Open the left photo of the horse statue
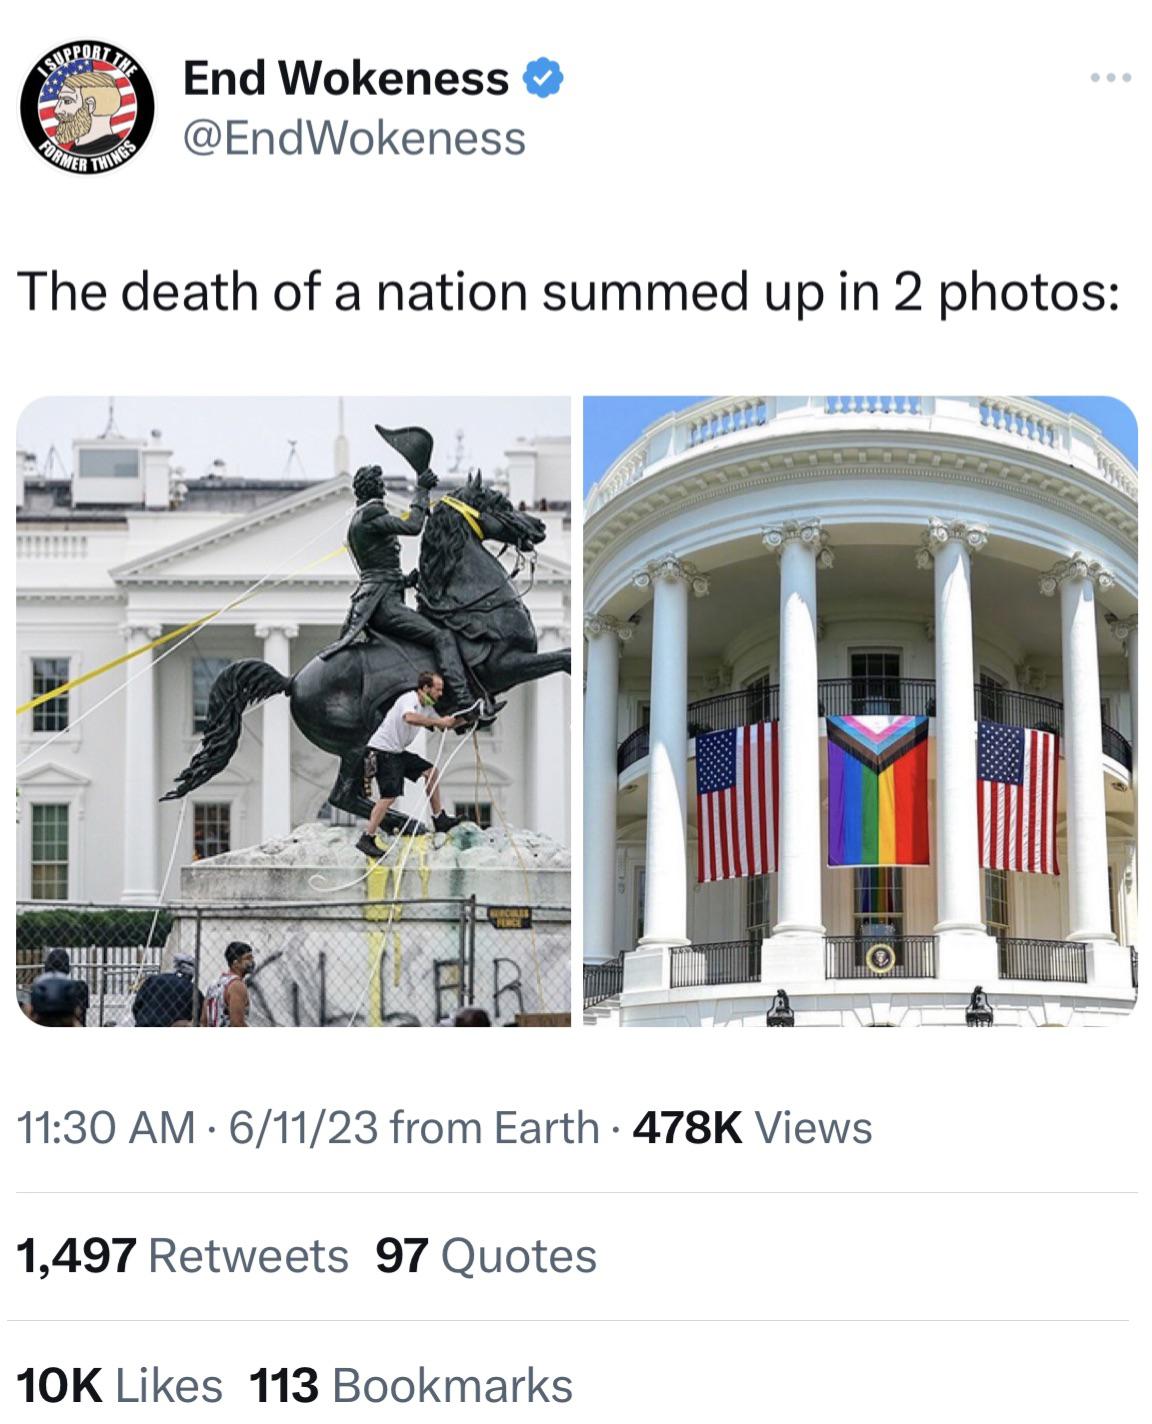 [293, 711]
